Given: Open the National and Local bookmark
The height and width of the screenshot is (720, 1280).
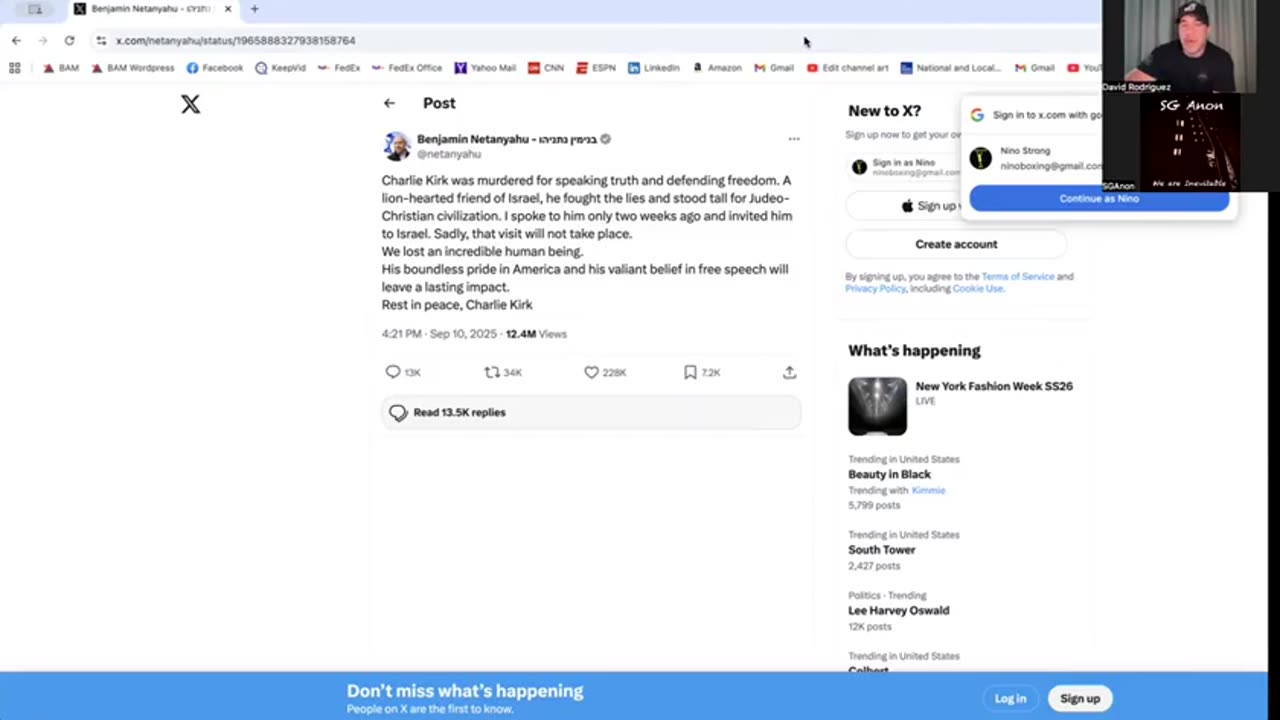Looking at the screenshot, I should click(x=950, y=68).
